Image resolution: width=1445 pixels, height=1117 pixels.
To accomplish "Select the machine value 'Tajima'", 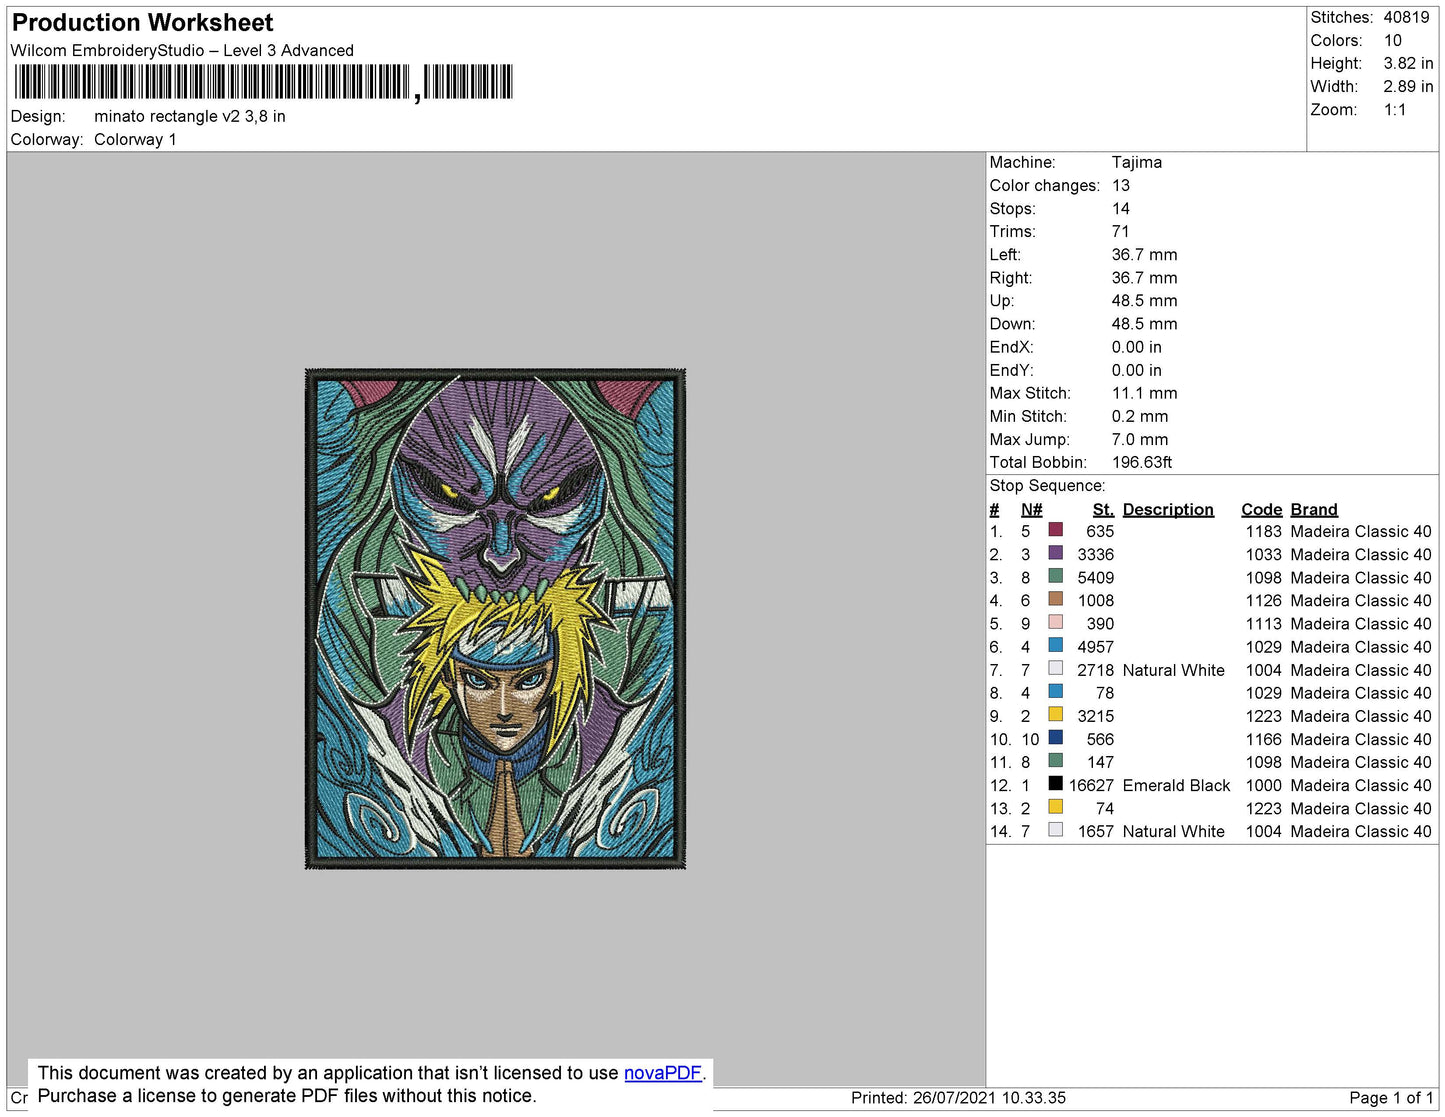I will (x=1137, y=163).
